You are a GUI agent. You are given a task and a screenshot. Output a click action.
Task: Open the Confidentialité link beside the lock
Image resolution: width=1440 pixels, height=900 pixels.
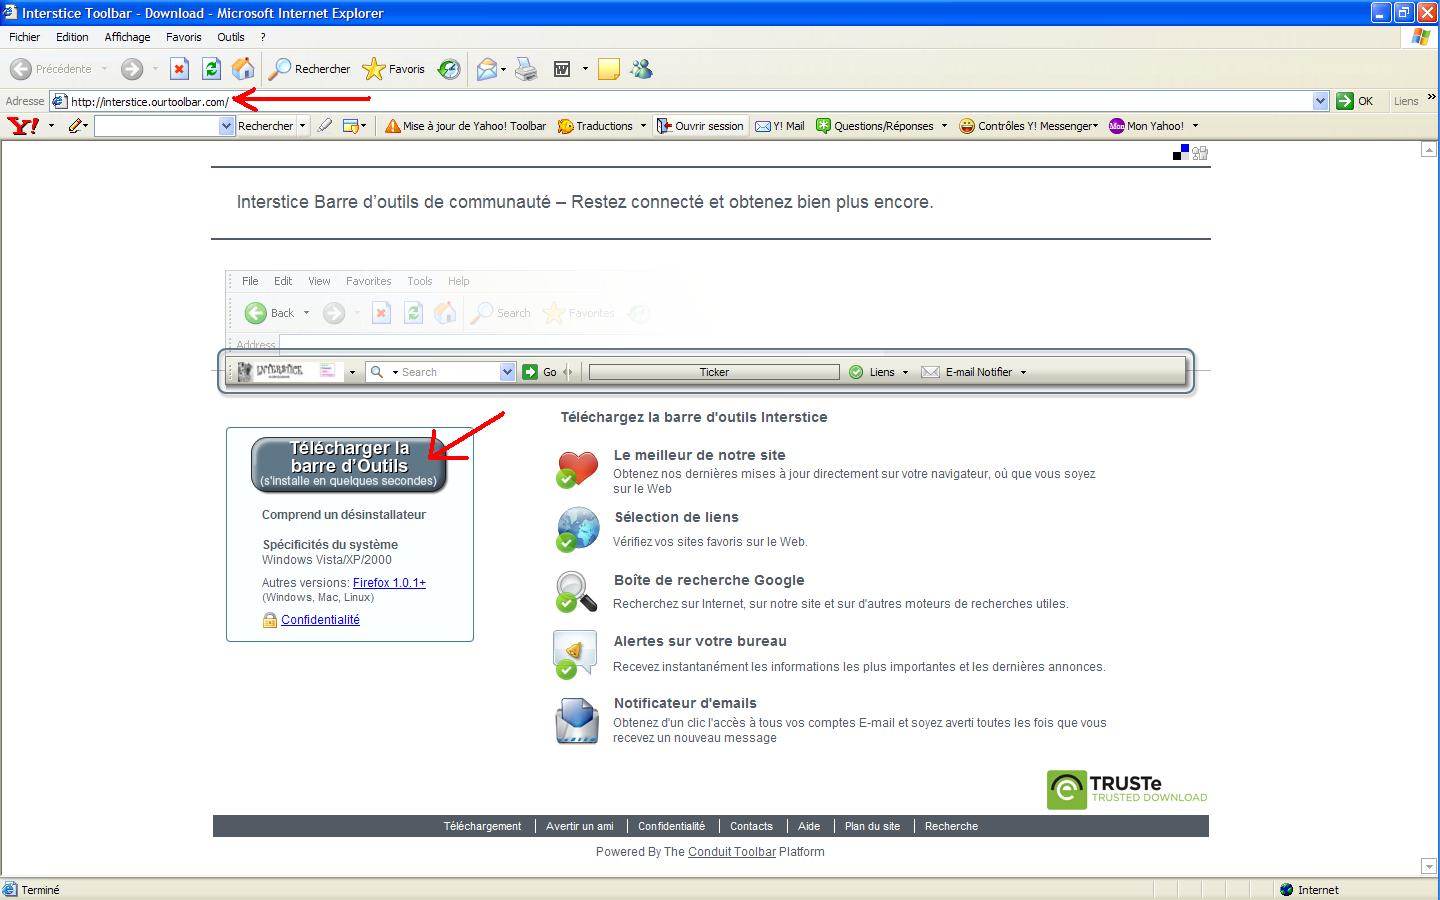[320, 619]
